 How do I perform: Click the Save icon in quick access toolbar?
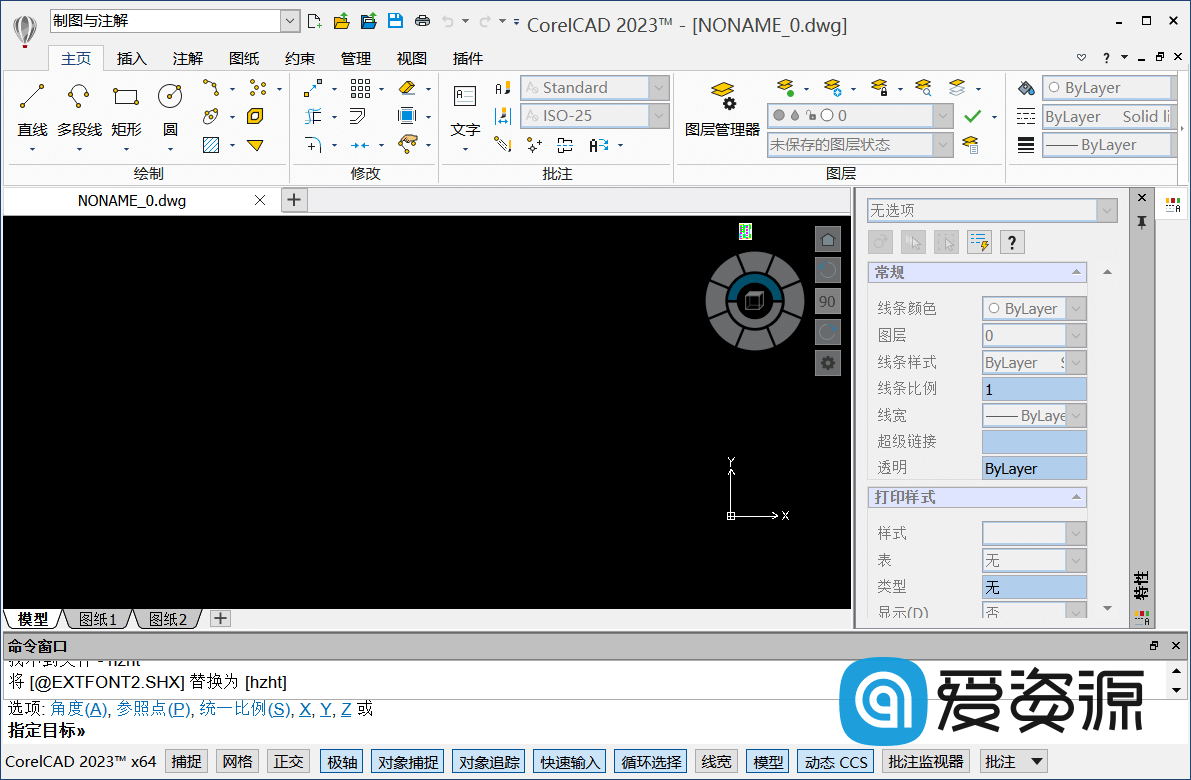point(394,20)
